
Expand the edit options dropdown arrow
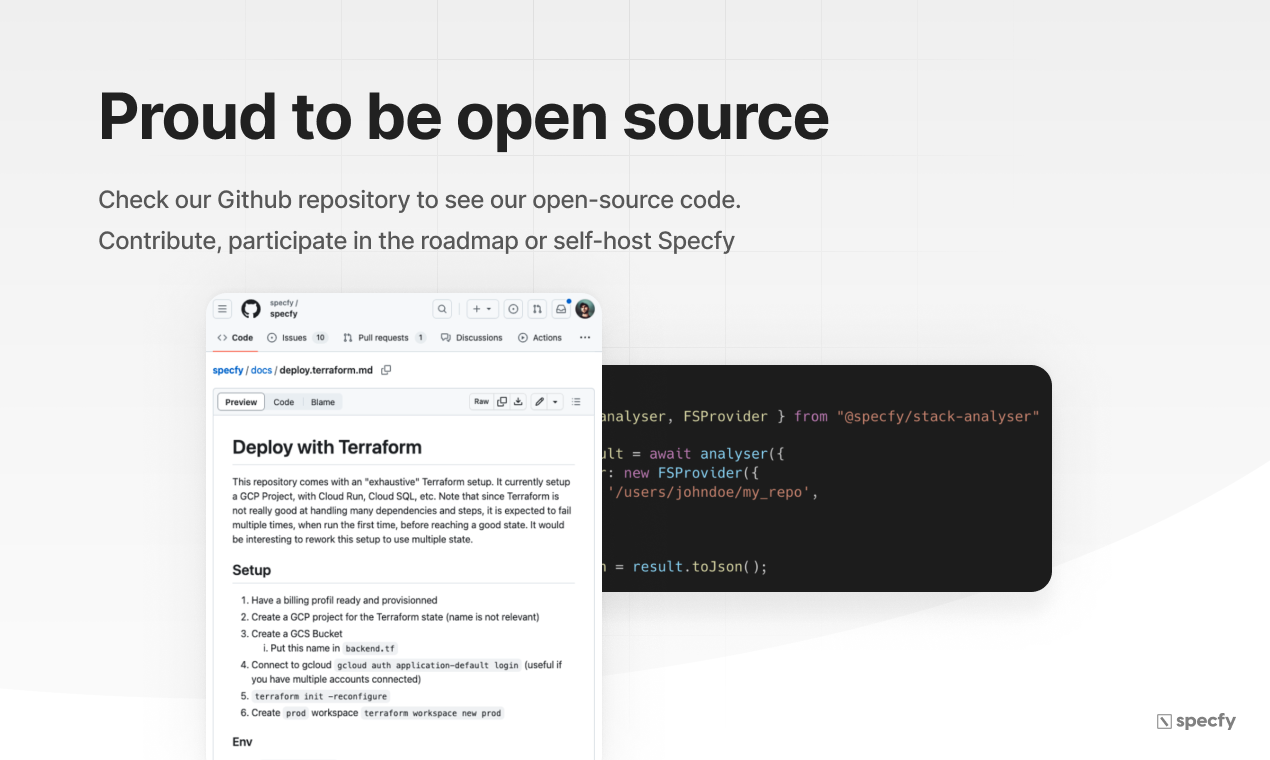(x=556, y=402)
